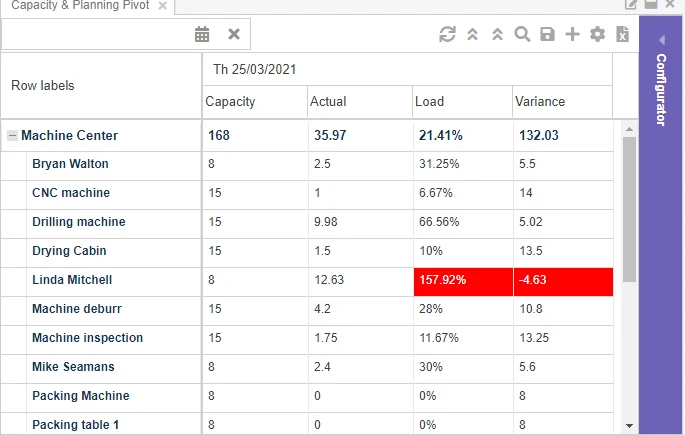This screenshot has width=685, height=435.
Task: Click the 35.97 total actual cell
Action: click(360, 136)
